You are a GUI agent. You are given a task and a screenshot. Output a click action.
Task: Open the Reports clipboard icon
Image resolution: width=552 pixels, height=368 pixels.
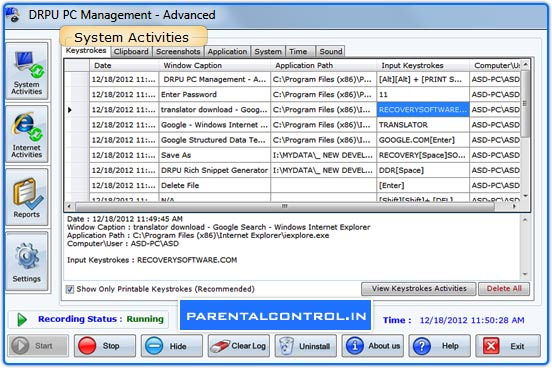tap(27, 197)
